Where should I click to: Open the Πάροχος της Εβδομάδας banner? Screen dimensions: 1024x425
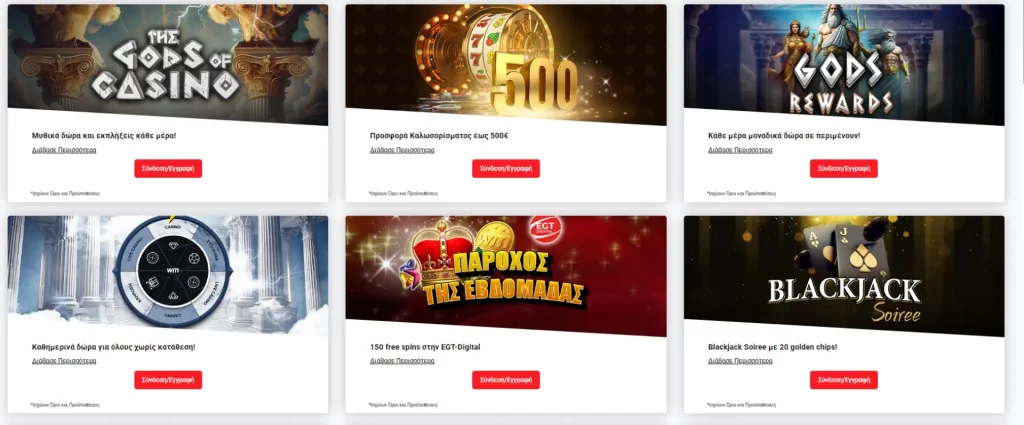tap(506, 275)
